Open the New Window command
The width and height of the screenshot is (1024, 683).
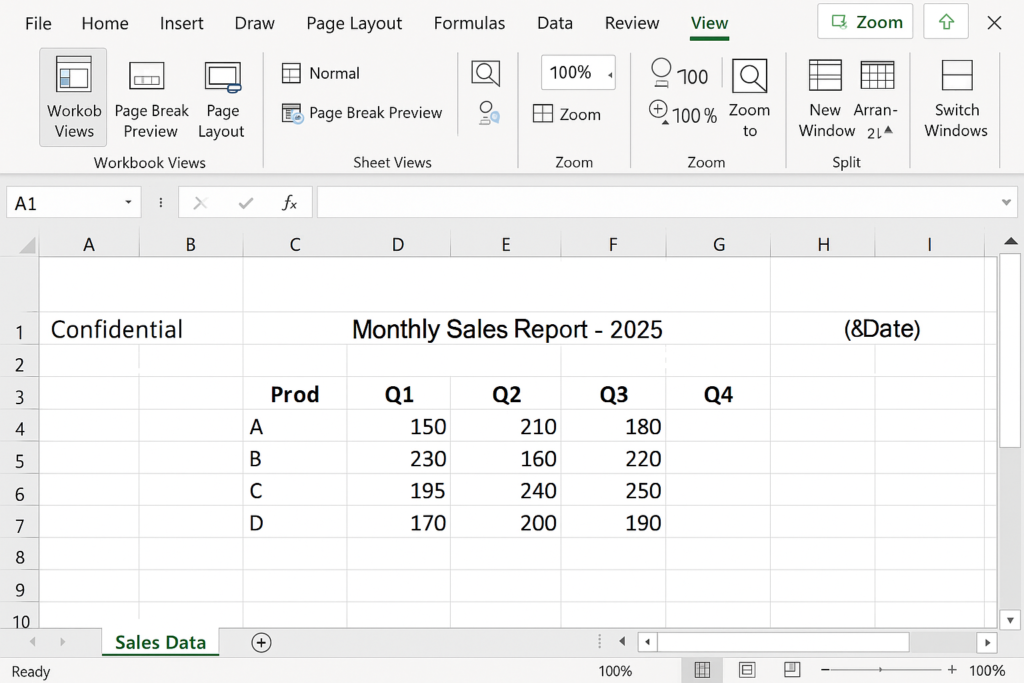825,76
